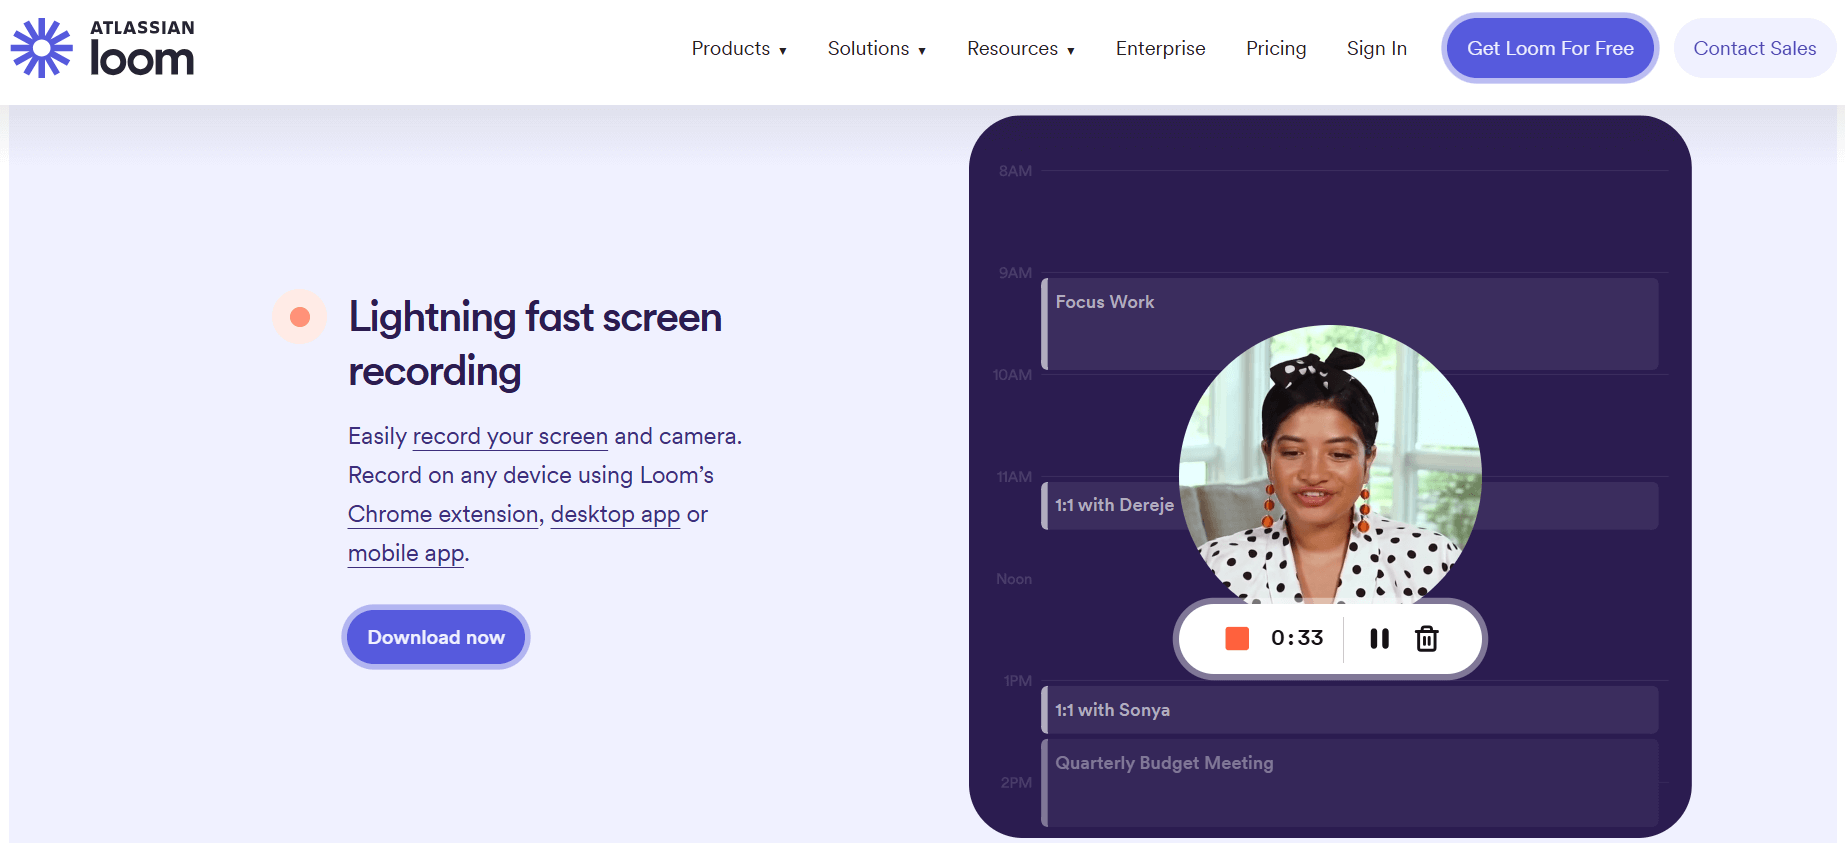The width and height of the screenshot is (1845, 843).
Task: Delete the recording using the trash icon
Action: pyautogui.click(x=1427, y=638)
